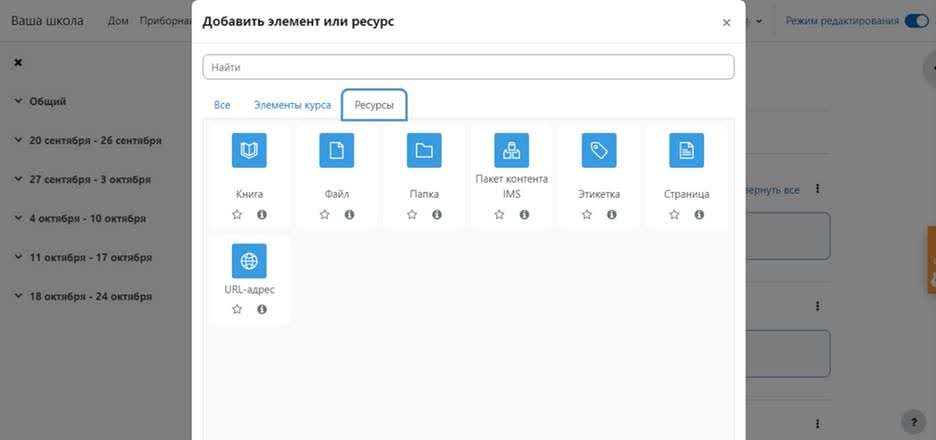Add a URL-адрес resource
This screenshot has height=440, width=936.
(249, 261)
